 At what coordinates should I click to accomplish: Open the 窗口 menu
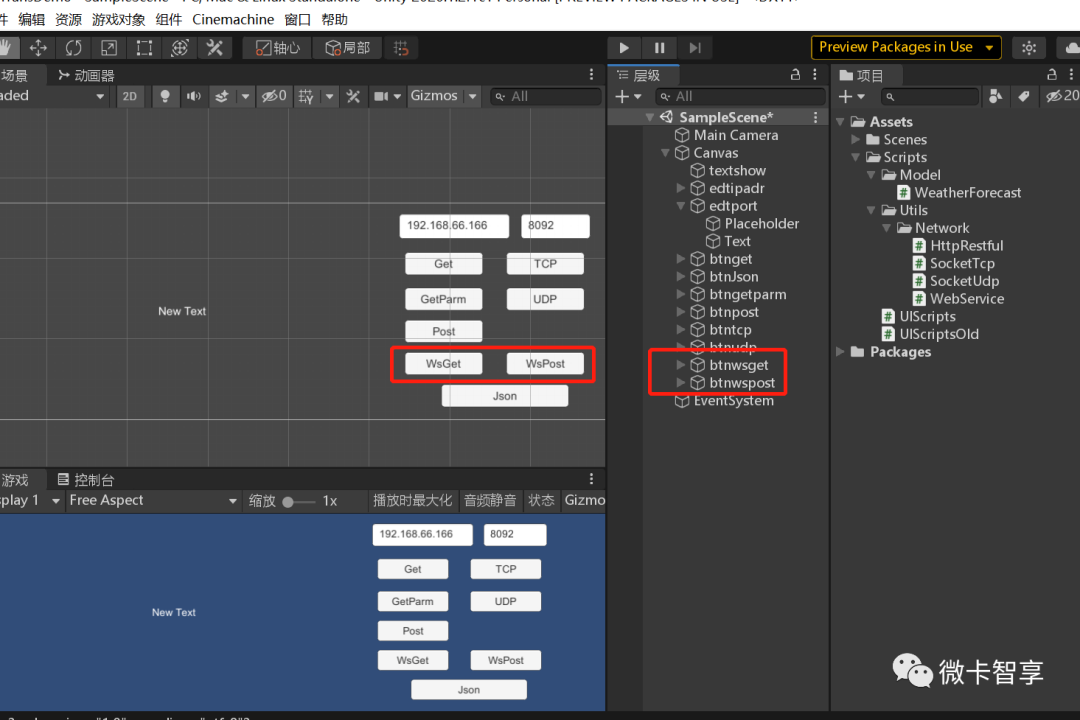click(297, 19)
